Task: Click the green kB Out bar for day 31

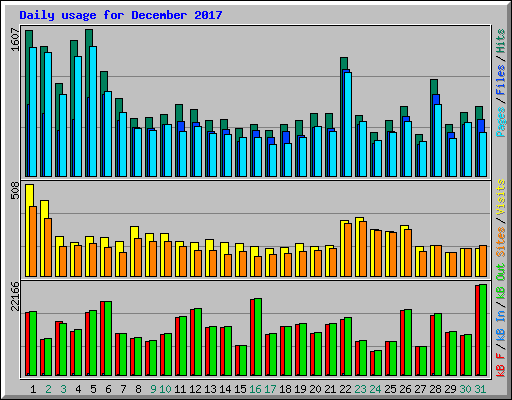Action: (483, 330)
